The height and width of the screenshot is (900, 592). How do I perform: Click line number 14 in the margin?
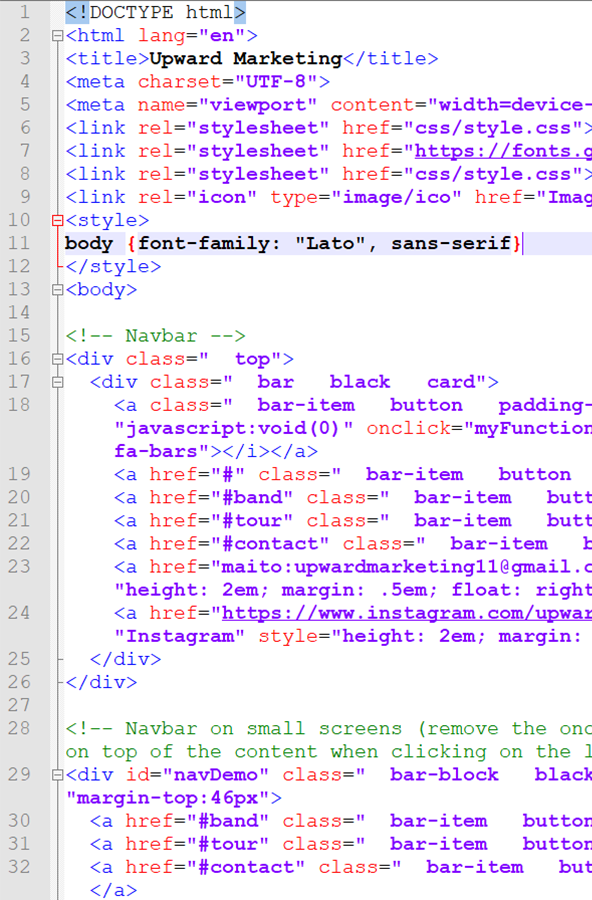tap(18, 313)
